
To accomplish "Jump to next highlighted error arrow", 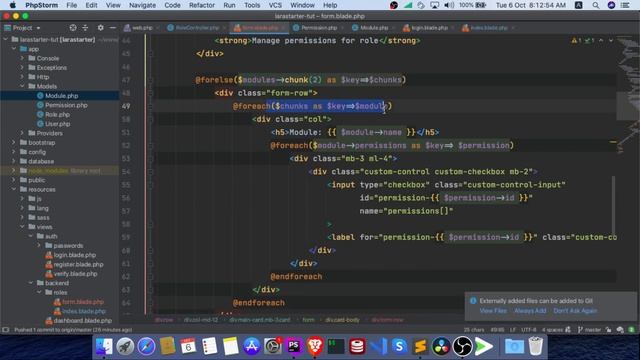I will pos(611,40).
